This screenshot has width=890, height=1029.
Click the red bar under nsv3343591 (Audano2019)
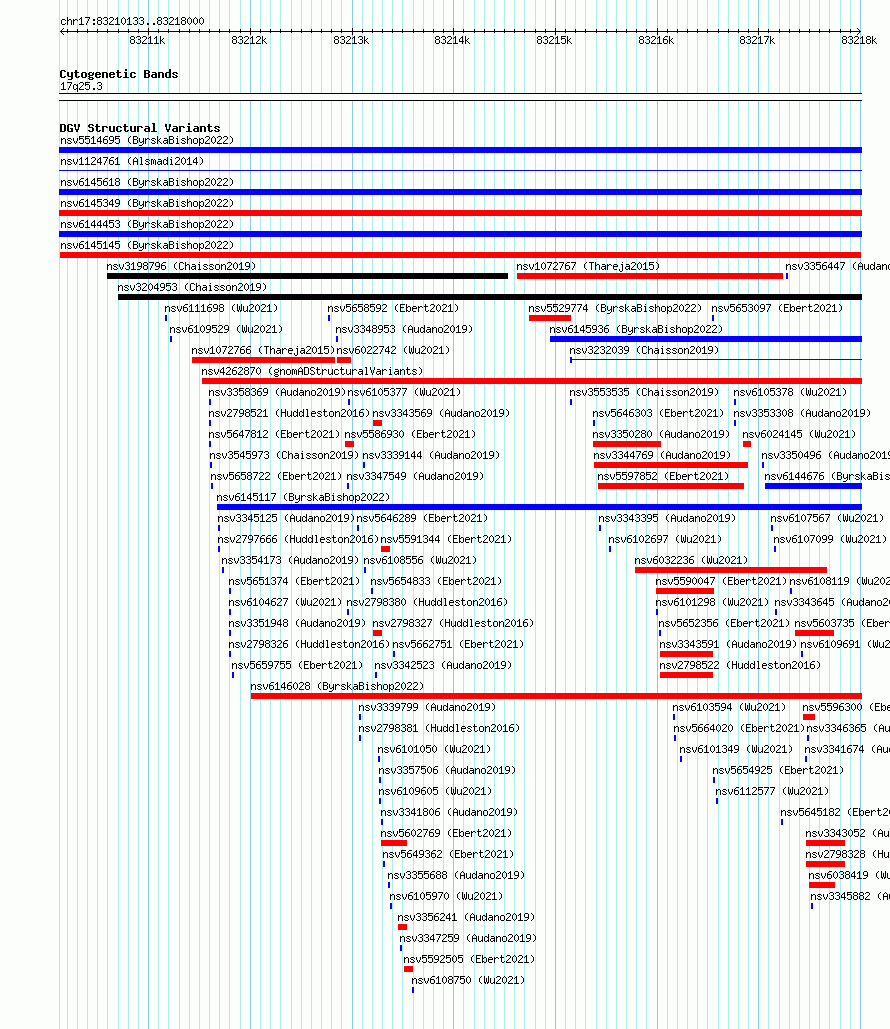tap(687, 654)
